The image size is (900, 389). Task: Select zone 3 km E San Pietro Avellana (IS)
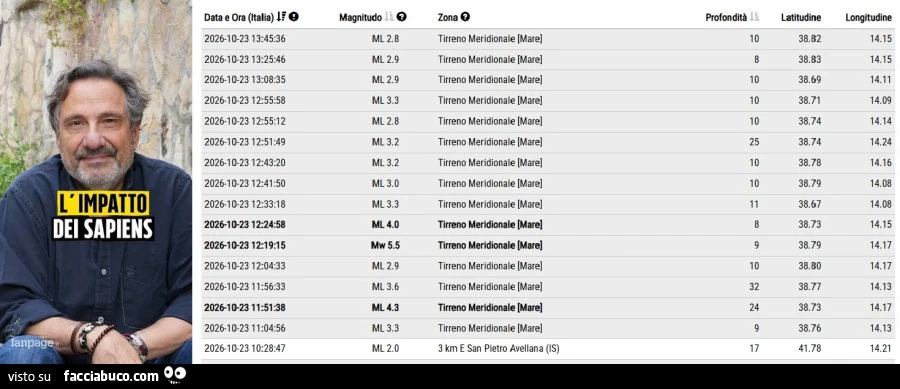tap(498, 348)
